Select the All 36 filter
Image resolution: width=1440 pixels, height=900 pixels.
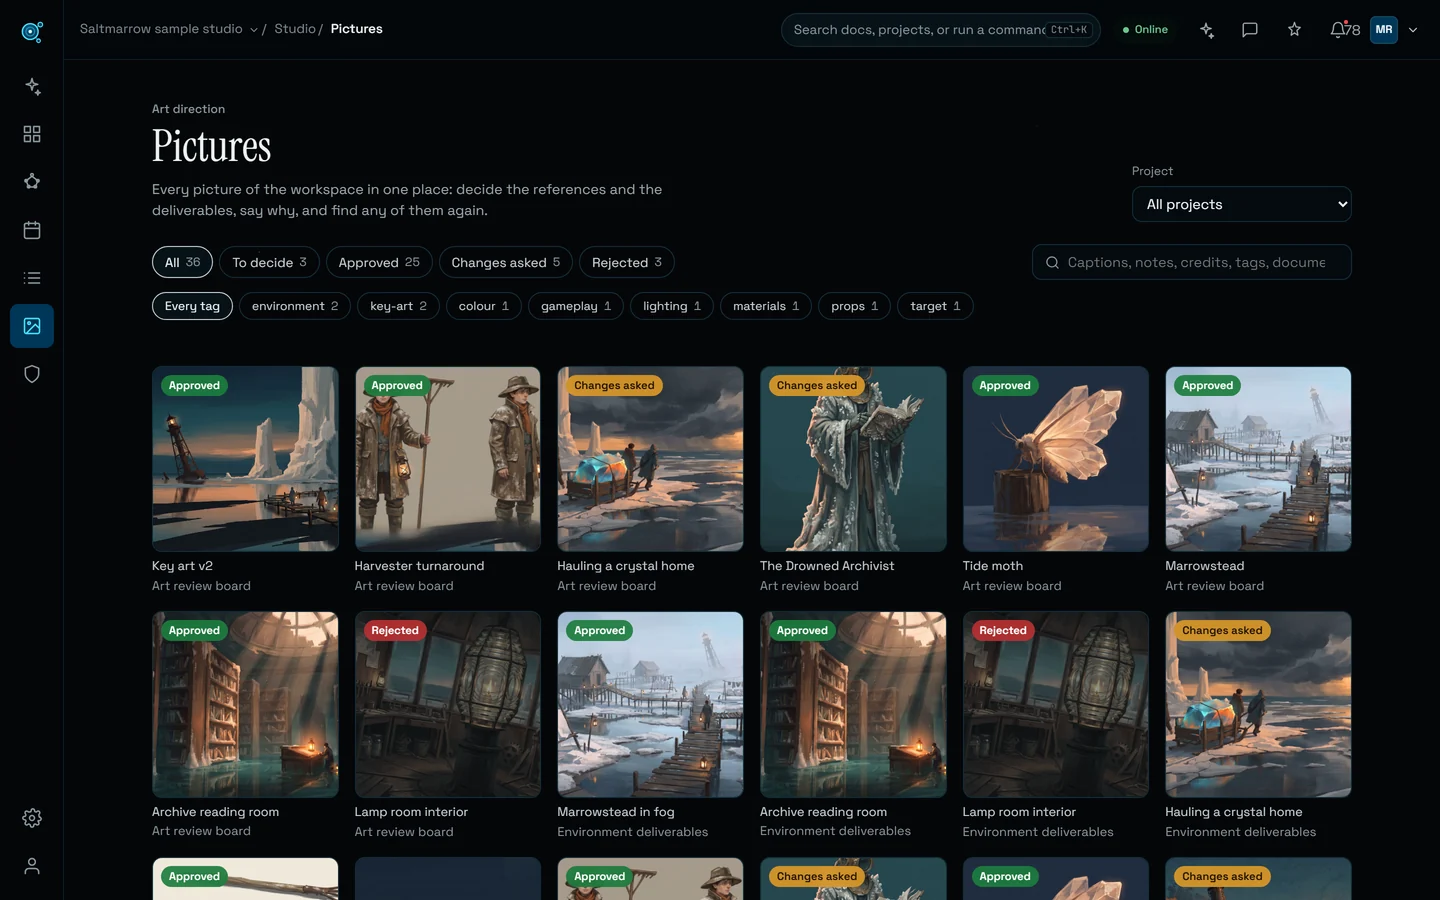click(x=182, y=262)
